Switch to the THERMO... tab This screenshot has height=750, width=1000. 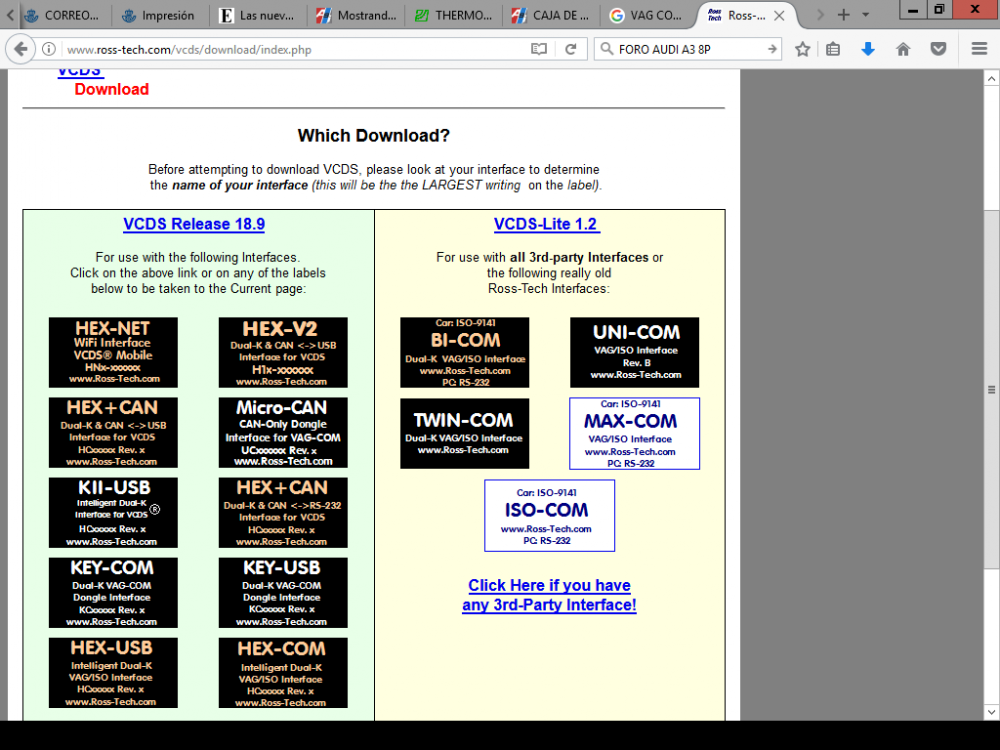pos(453,15)
